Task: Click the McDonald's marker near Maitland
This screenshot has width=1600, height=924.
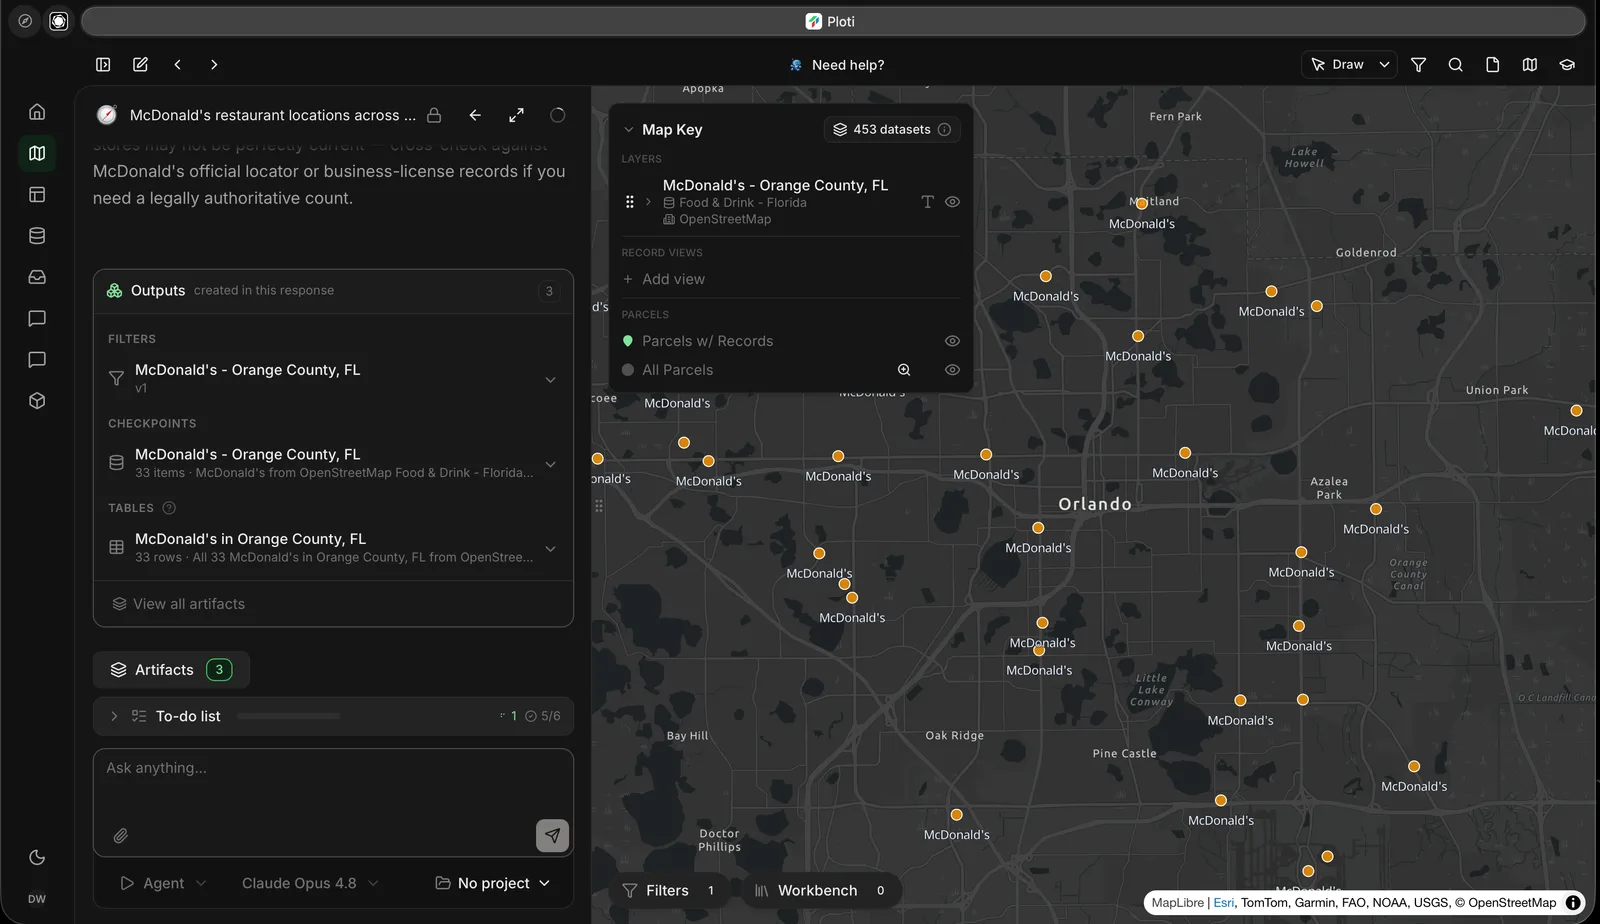Action: 1141,204
